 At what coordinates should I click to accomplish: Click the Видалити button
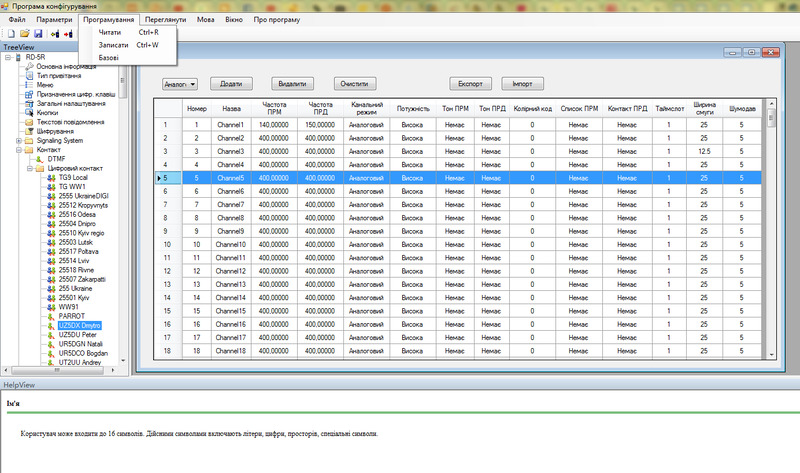[292, 84]
